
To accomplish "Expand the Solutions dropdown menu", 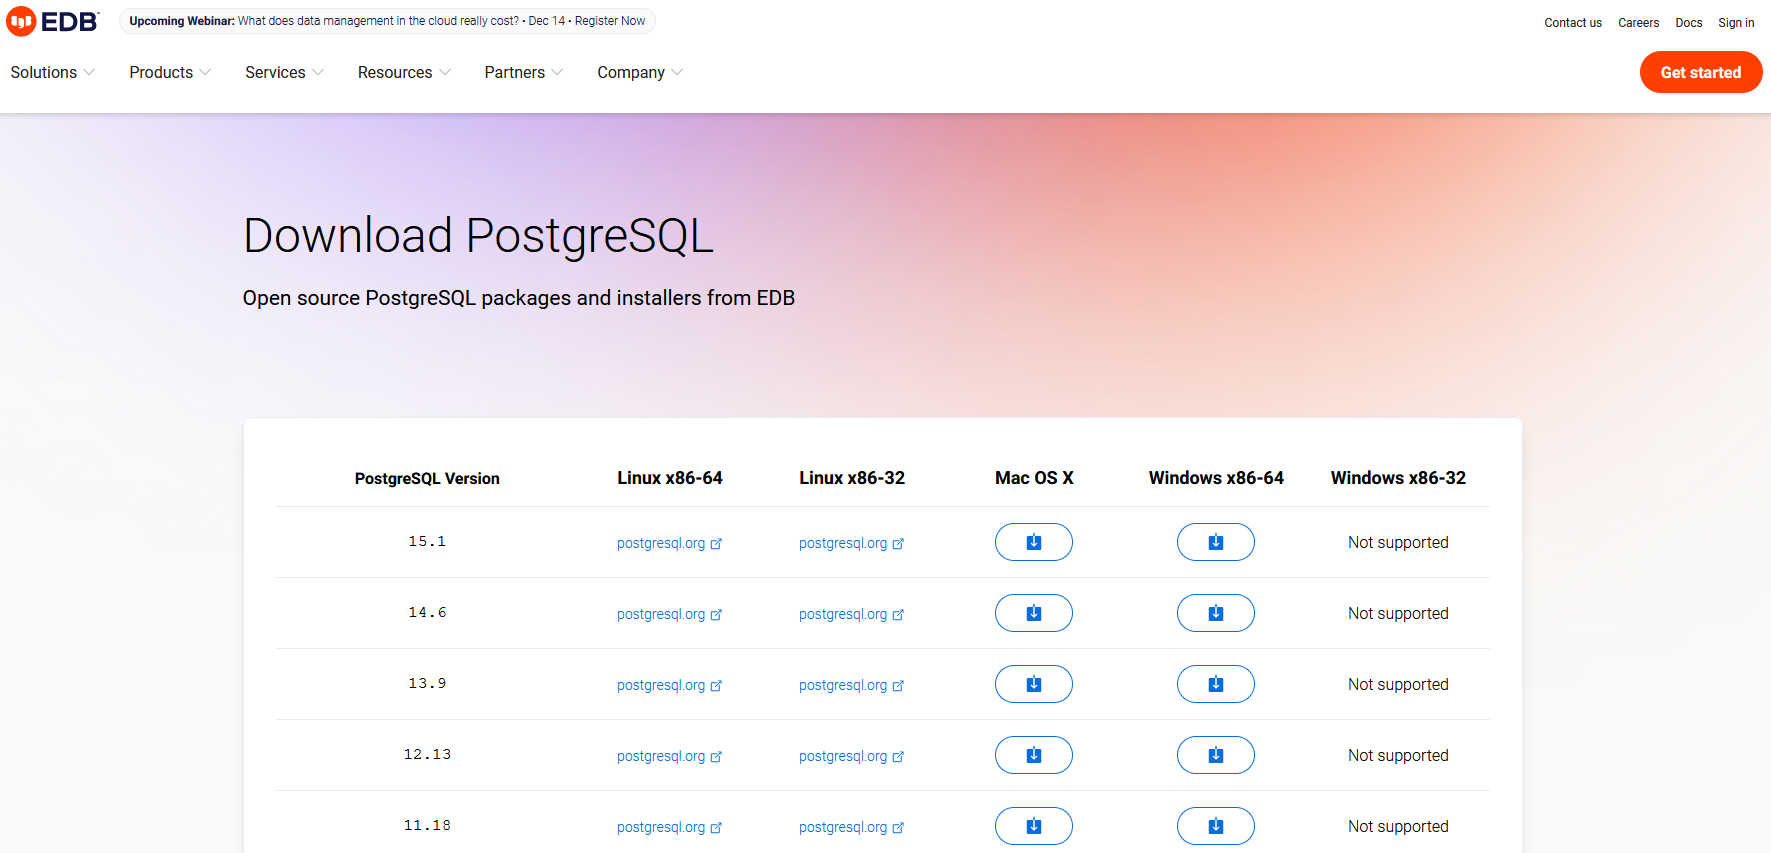I will click(53, 72).
